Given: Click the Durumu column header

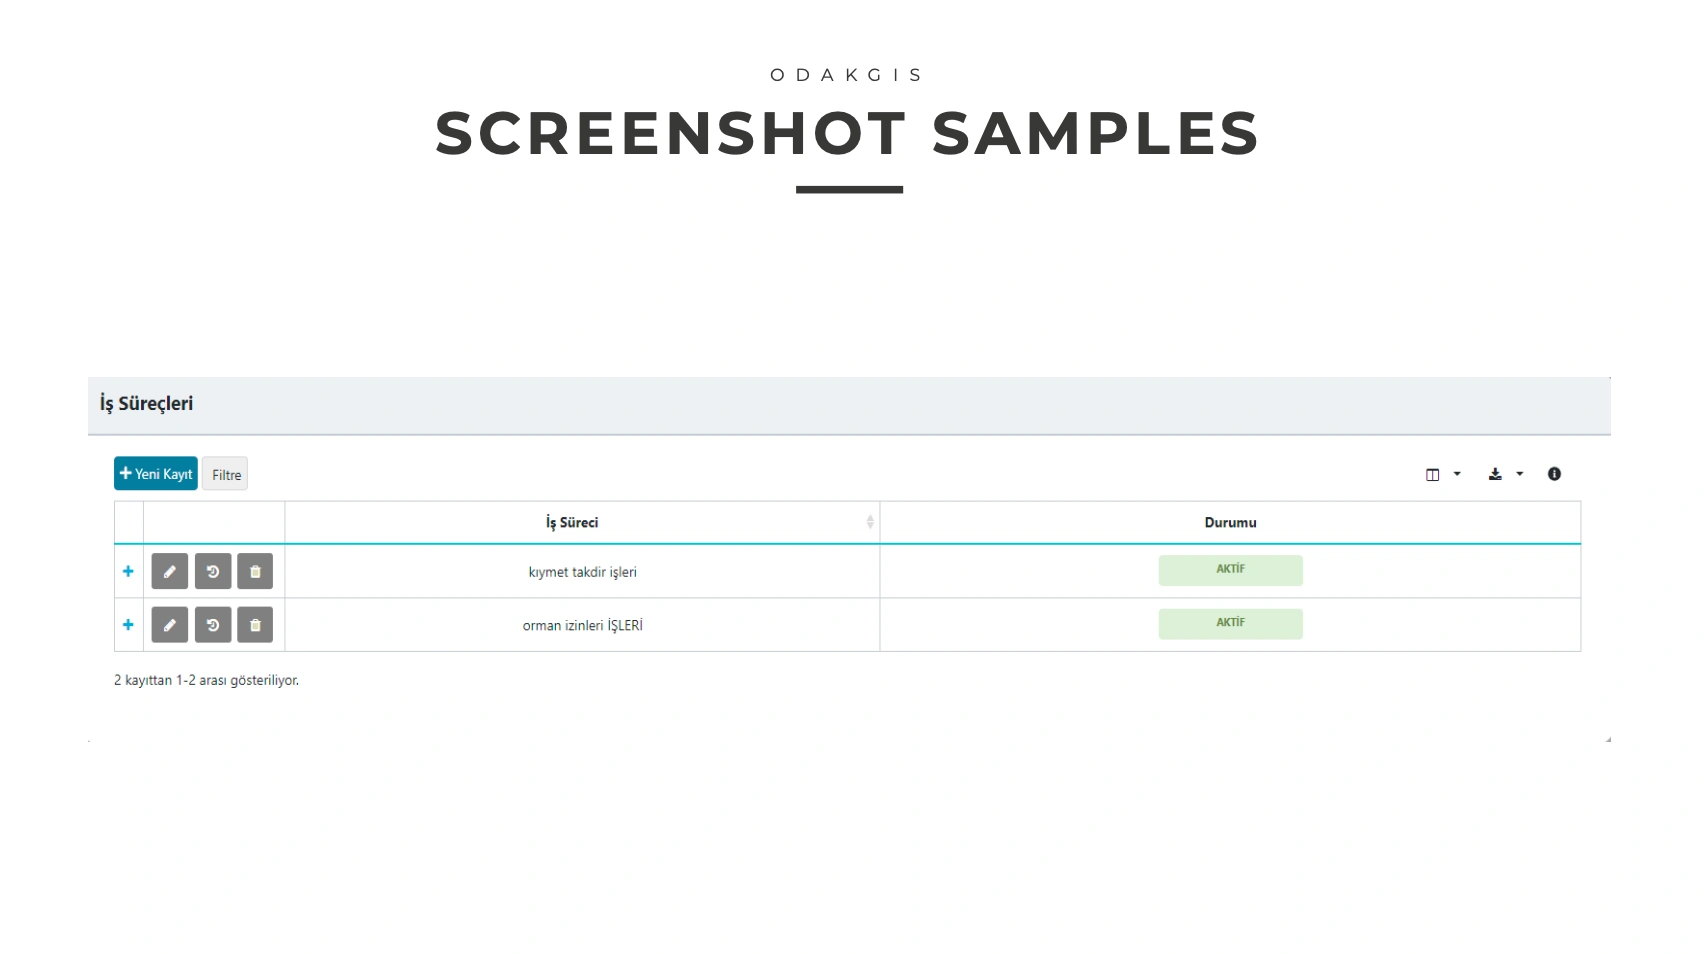Looking at the screenshot, I should [x=1230, y=522].
